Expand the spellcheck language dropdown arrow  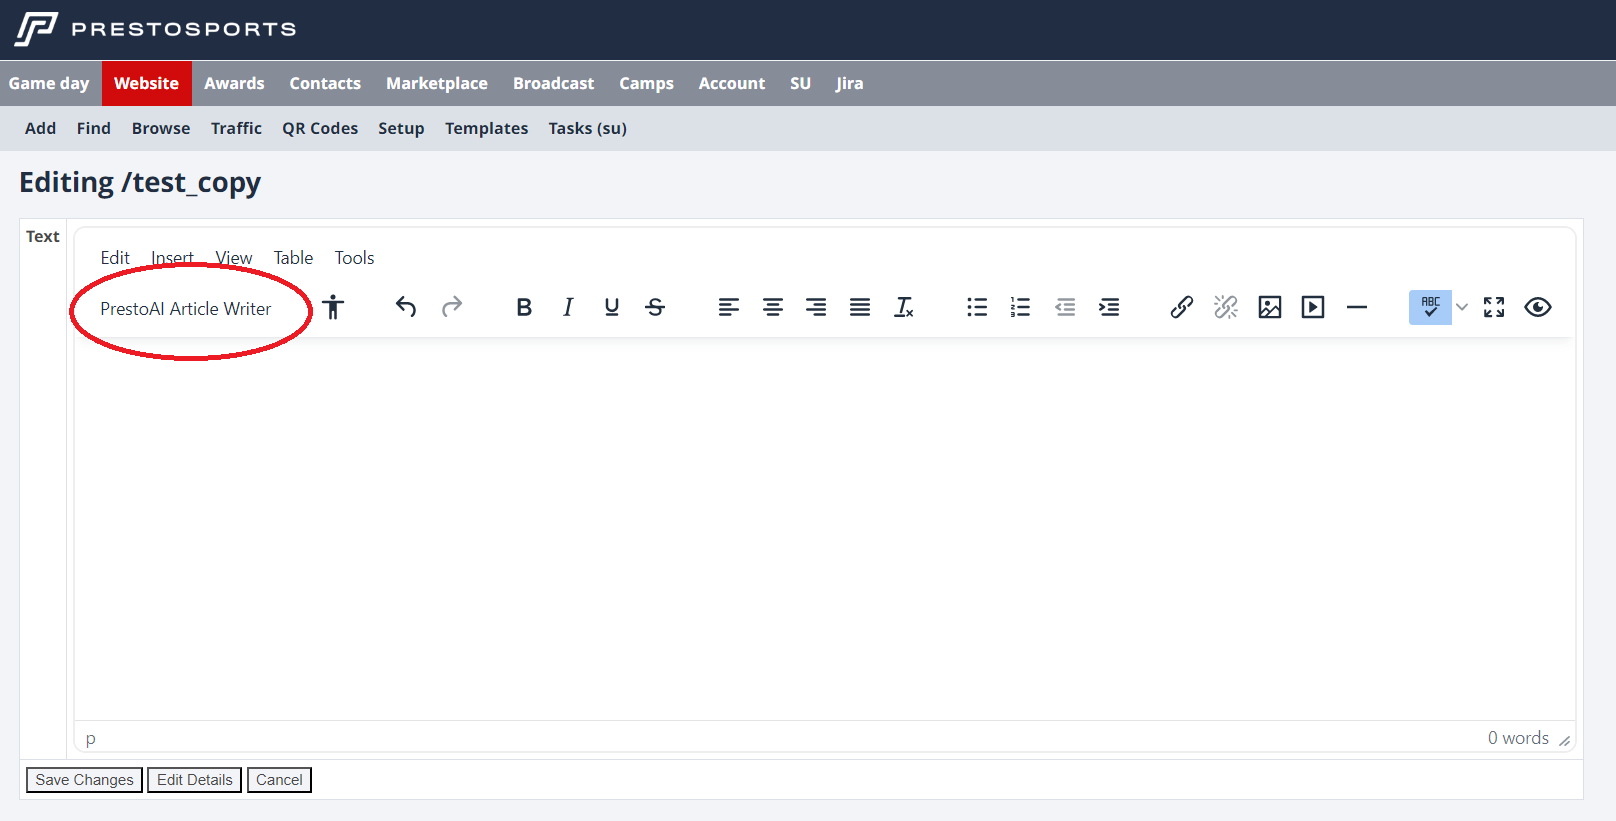point(1462,307)
